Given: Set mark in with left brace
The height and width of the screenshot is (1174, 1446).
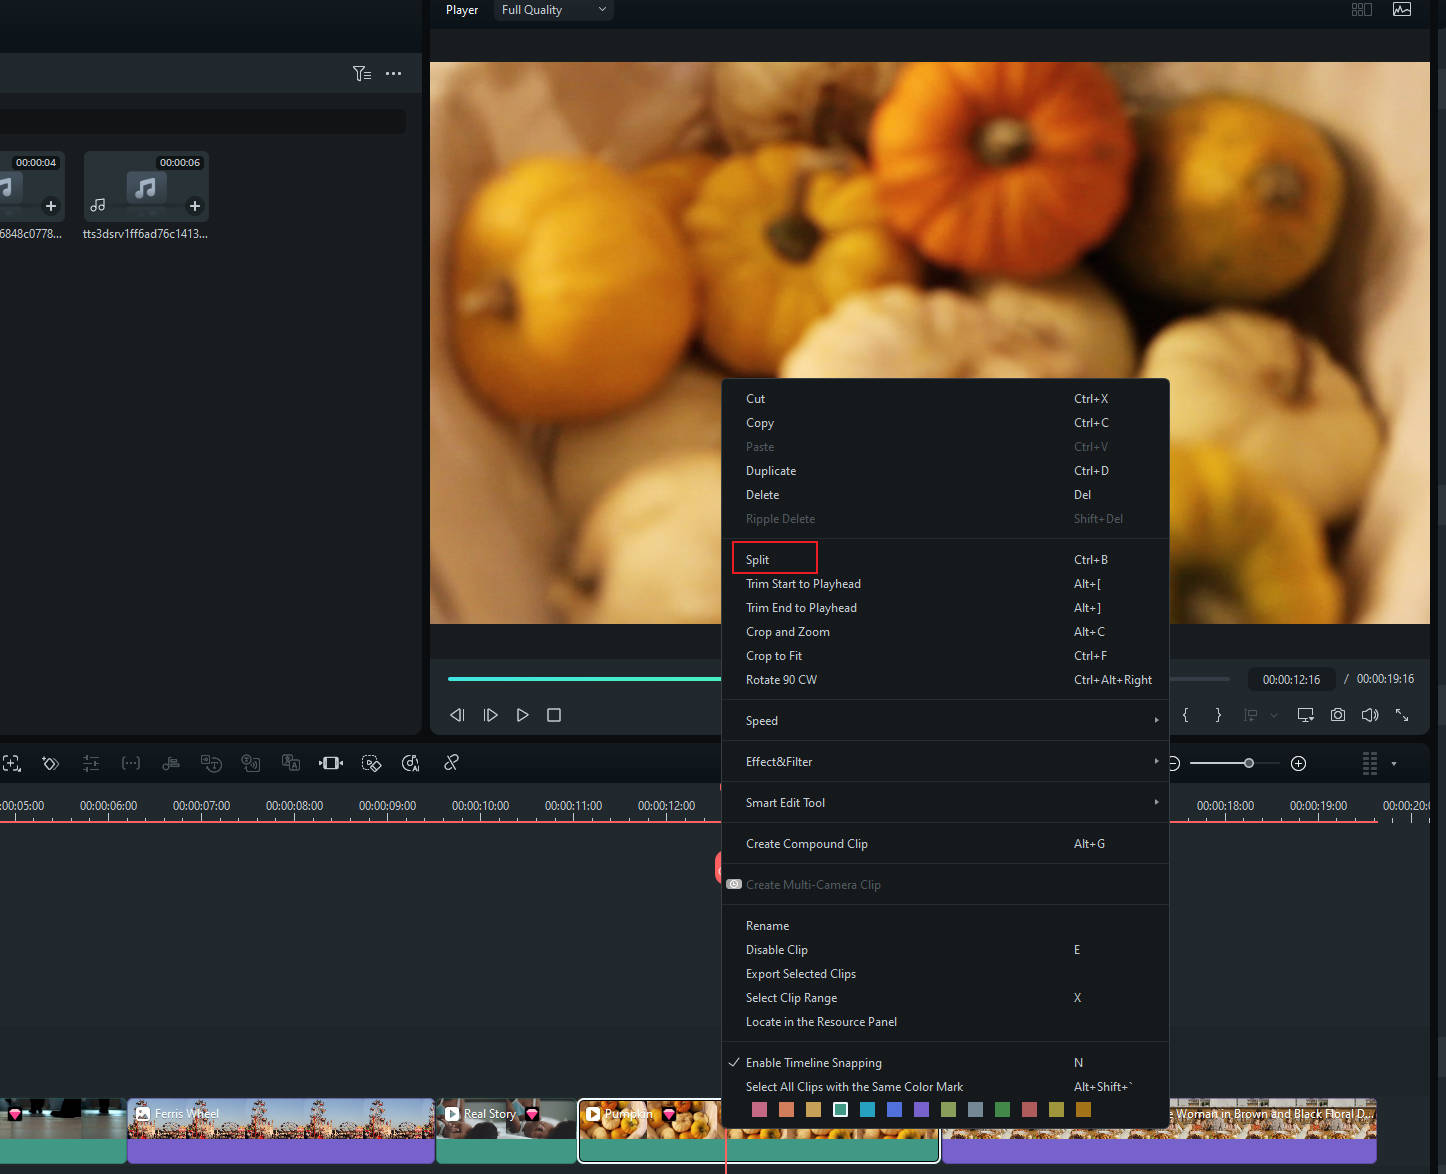Looking at the screenshot, I should (x=1186, y=715).
